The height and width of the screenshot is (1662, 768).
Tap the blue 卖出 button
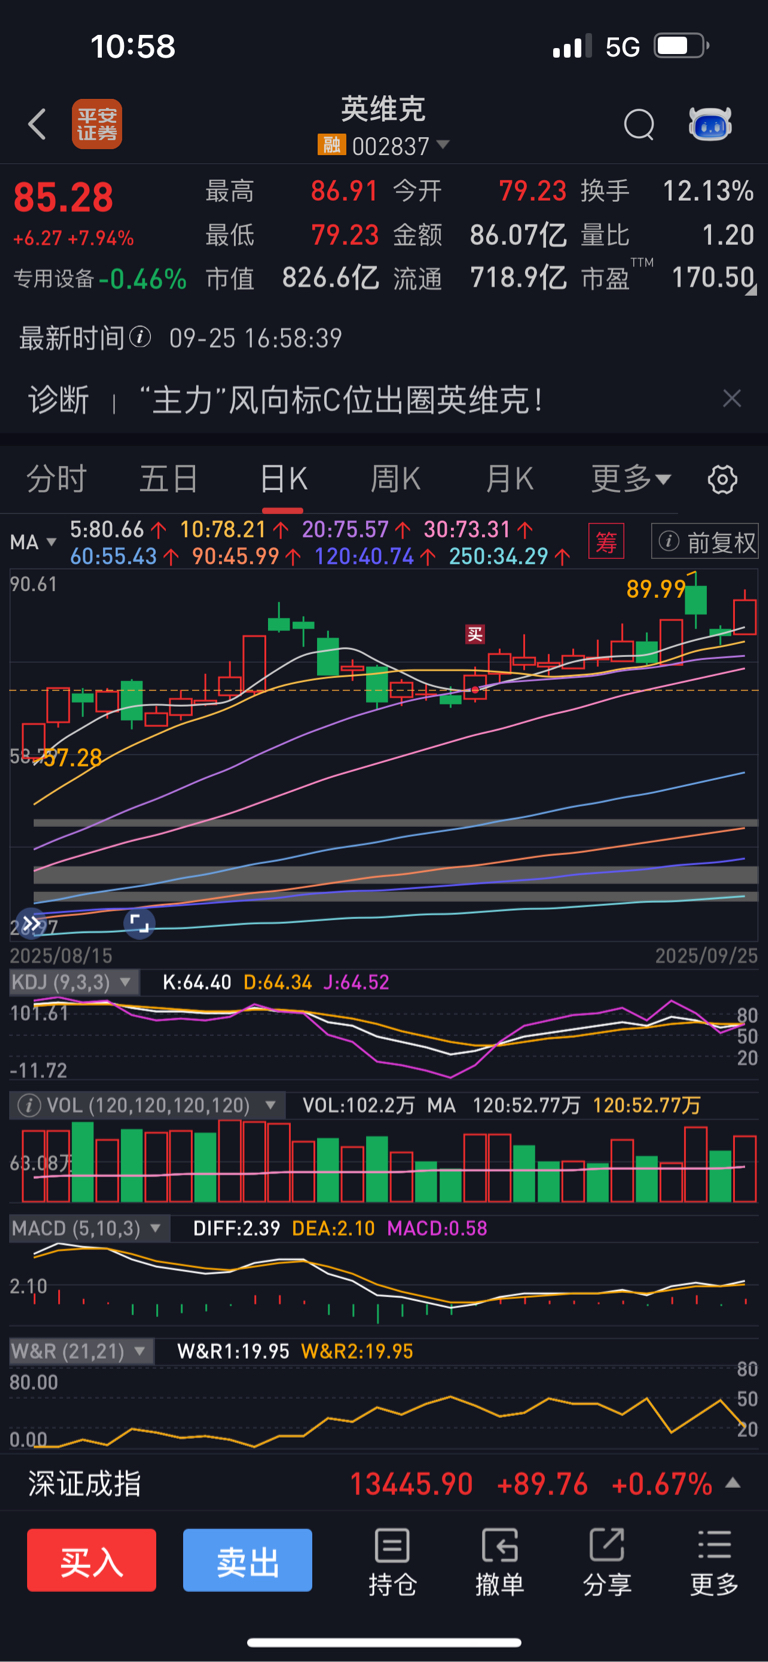[x=248, y=1560]
